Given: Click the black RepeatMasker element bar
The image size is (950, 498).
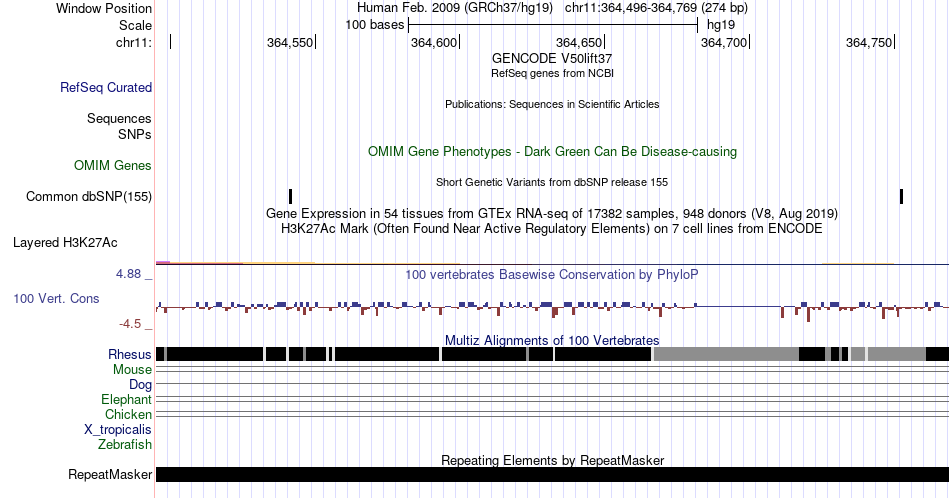Looking at the screenshot, I should click(x=552, y=474).
